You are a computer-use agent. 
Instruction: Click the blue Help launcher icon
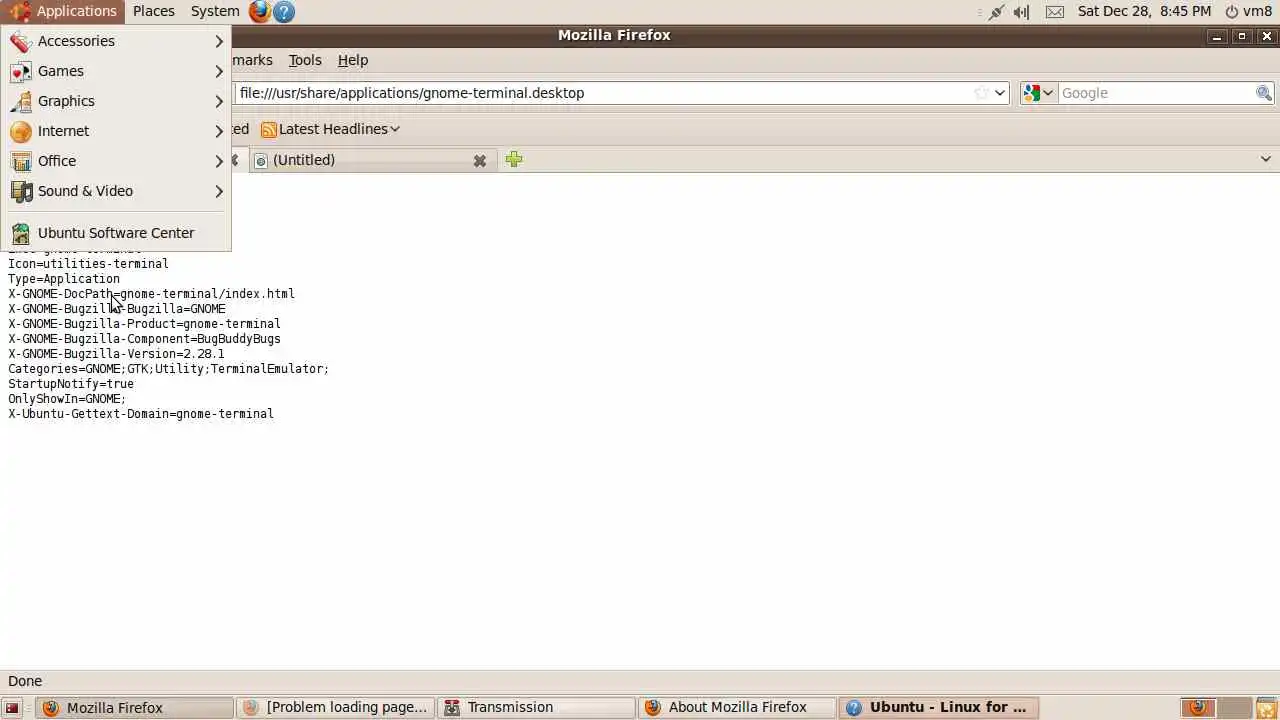pyautogui.click(x=284, y=11)
